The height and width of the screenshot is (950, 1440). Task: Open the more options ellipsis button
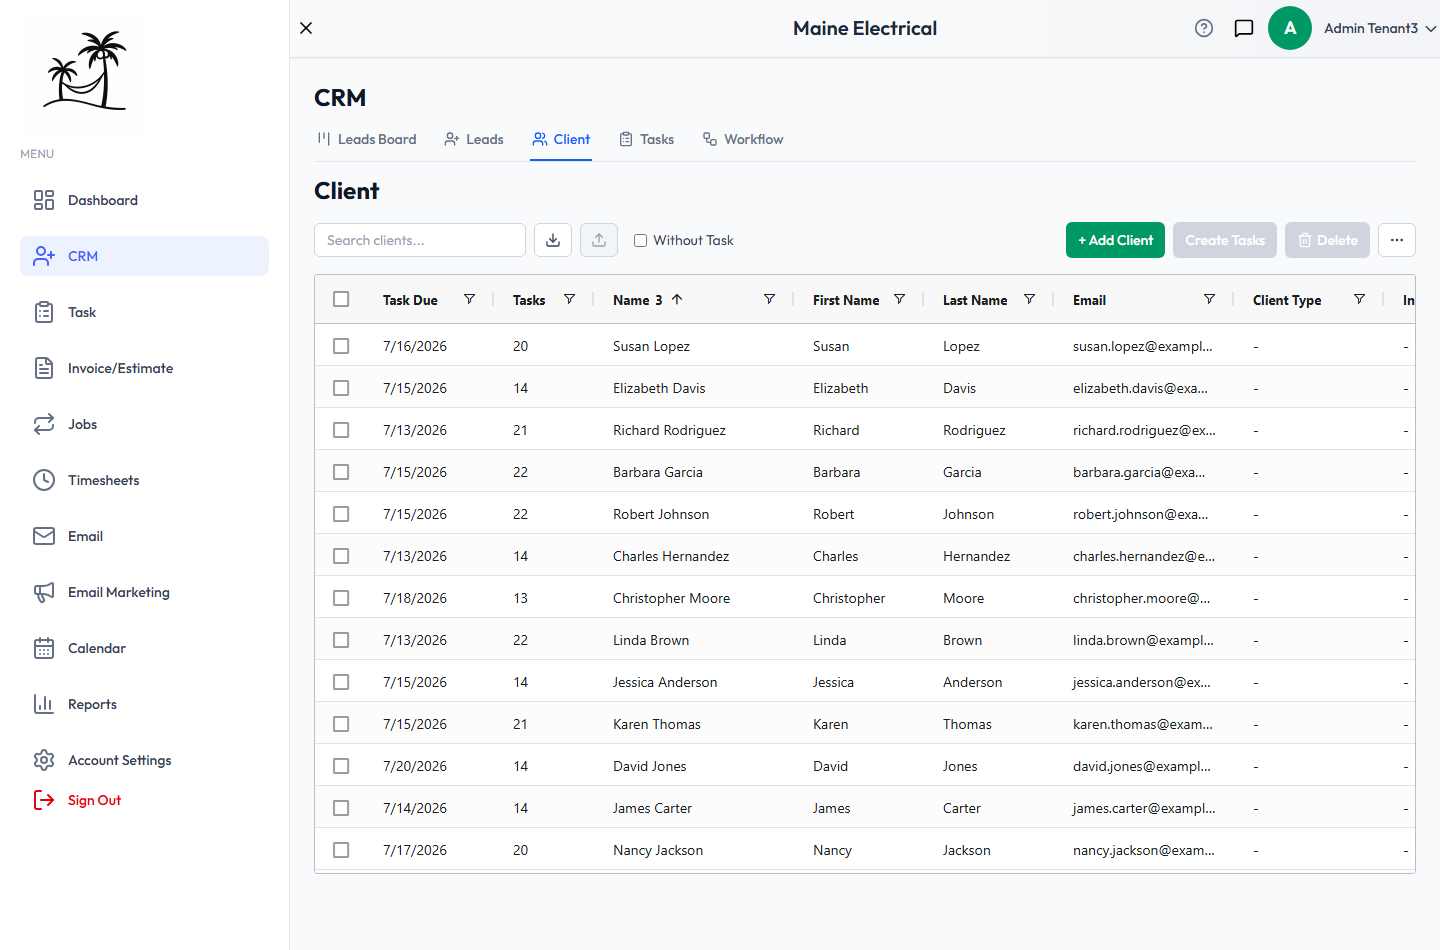pyautogui.click(x=1397, y=240)
